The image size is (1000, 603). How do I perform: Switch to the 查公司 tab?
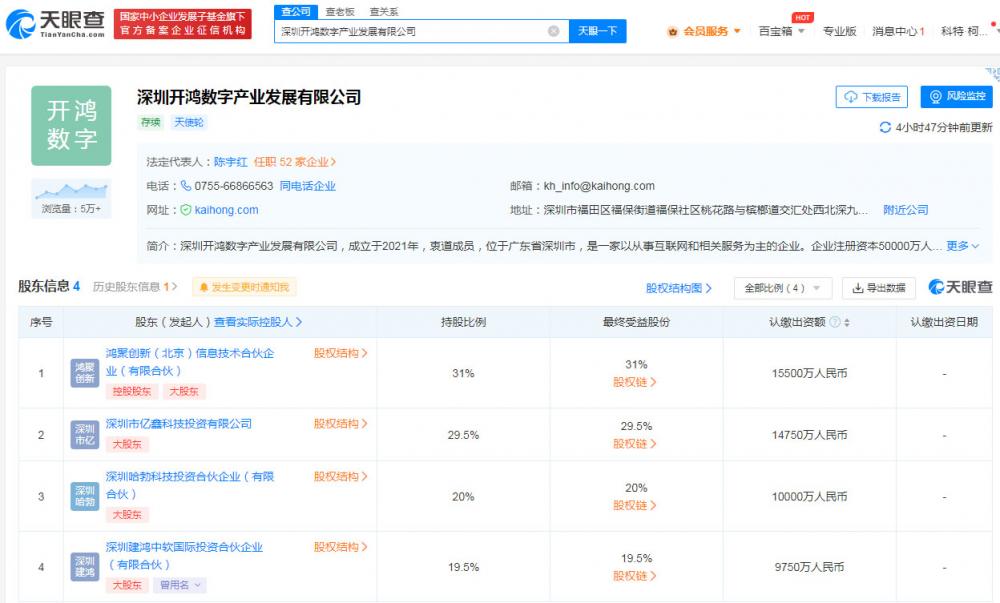296,11
